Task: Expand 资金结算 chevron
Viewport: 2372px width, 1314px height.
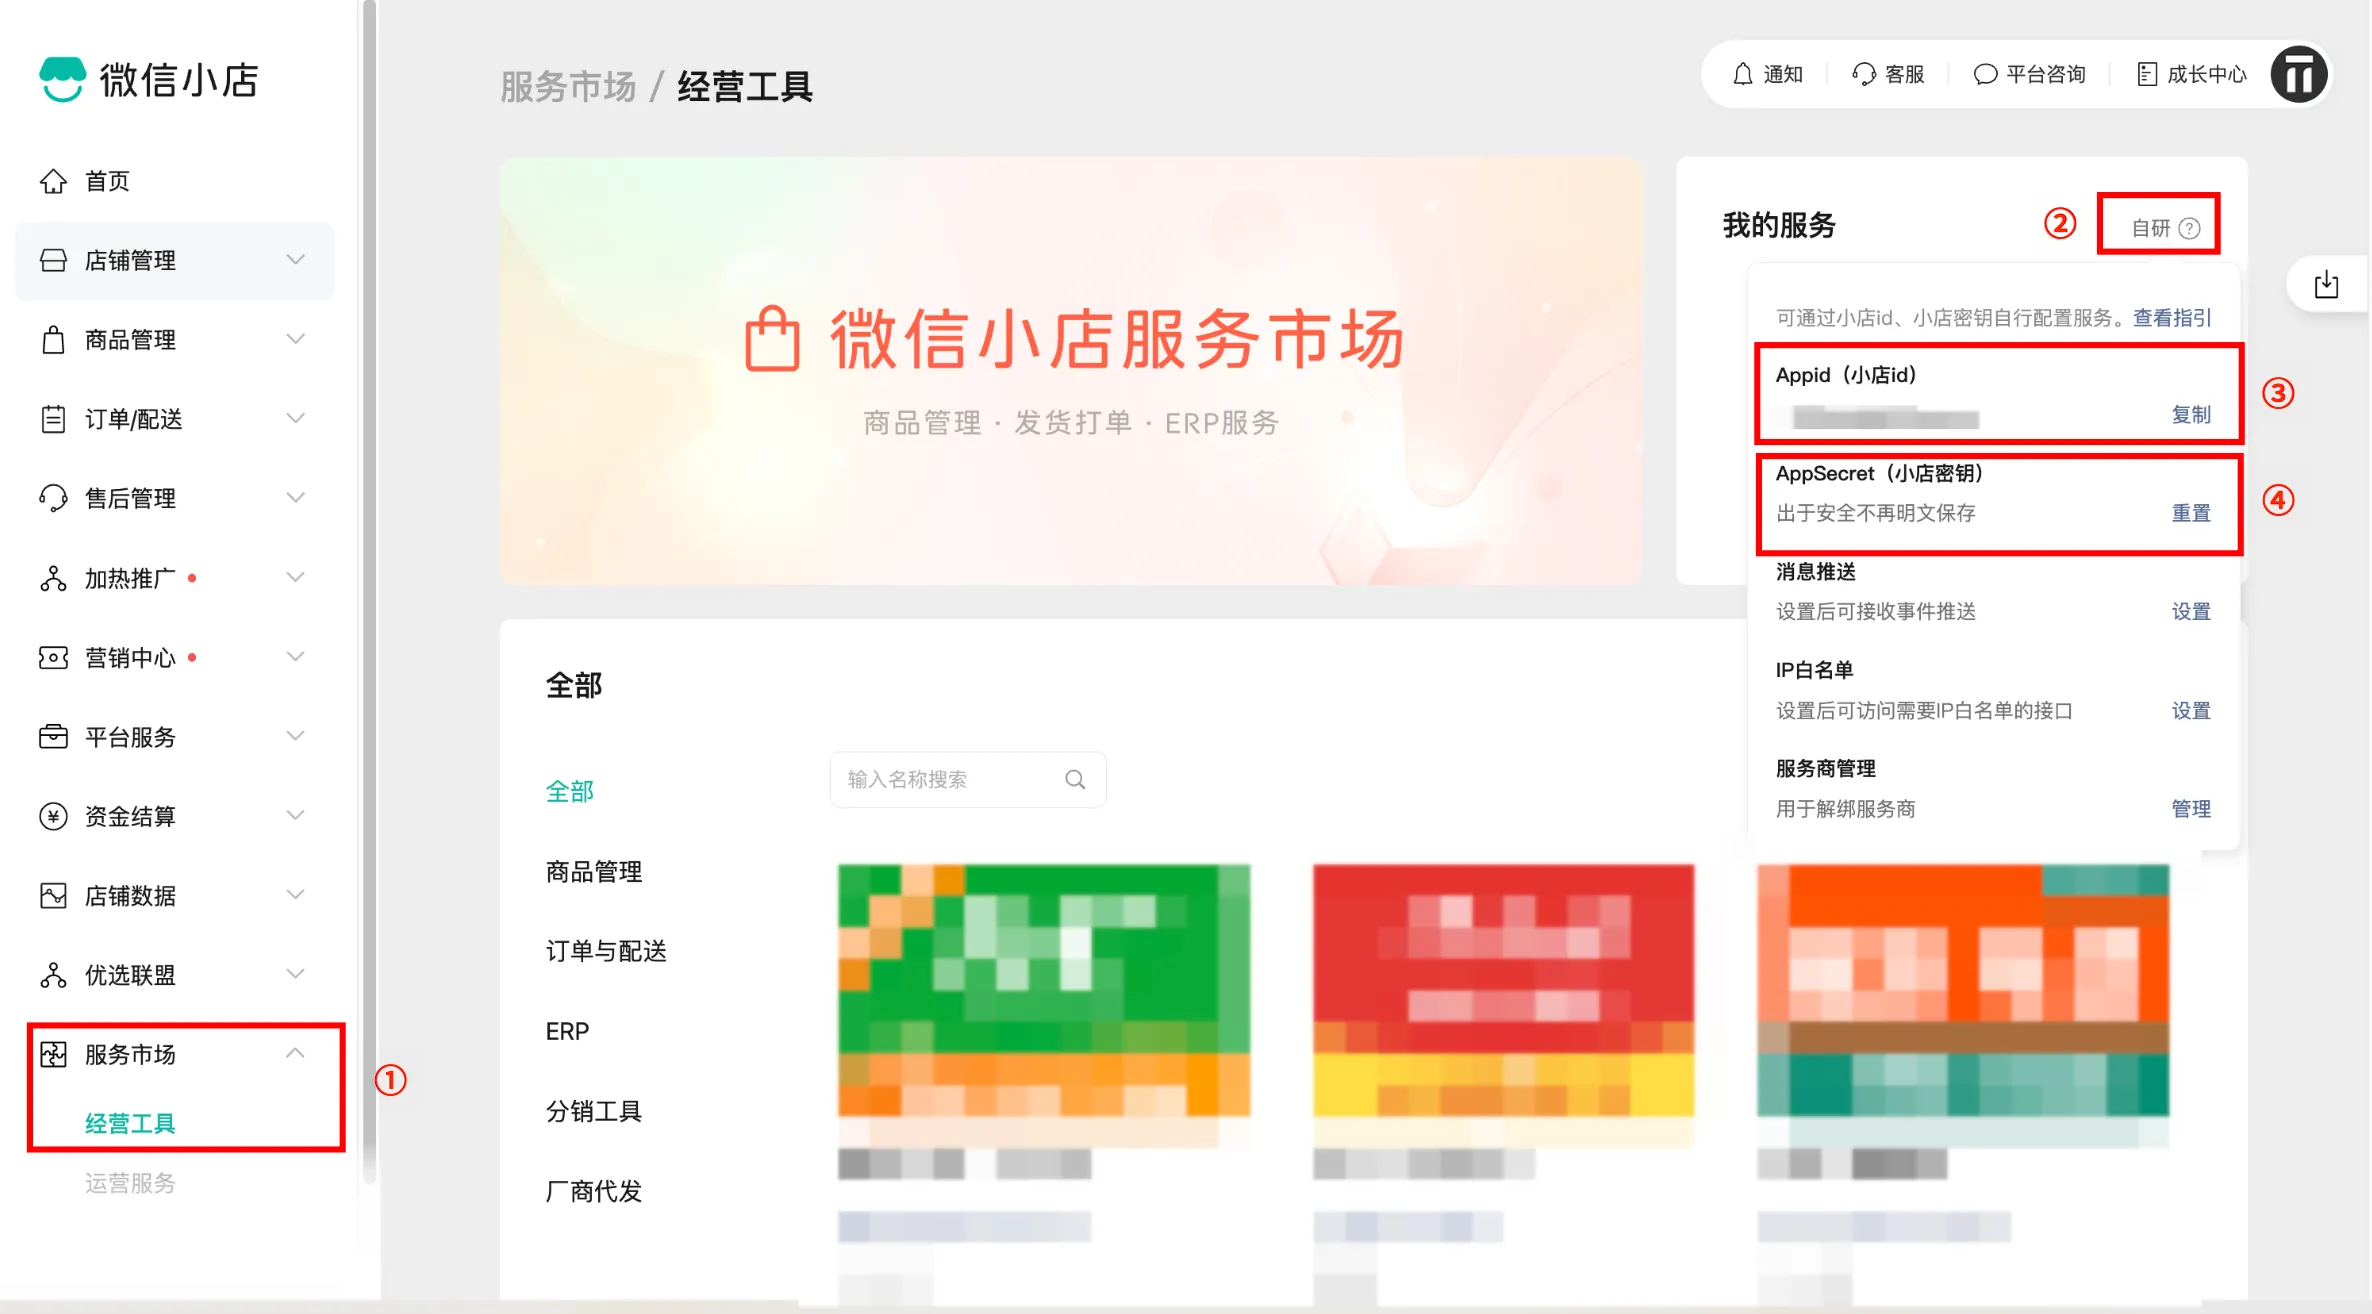Action: coord(295,815)
